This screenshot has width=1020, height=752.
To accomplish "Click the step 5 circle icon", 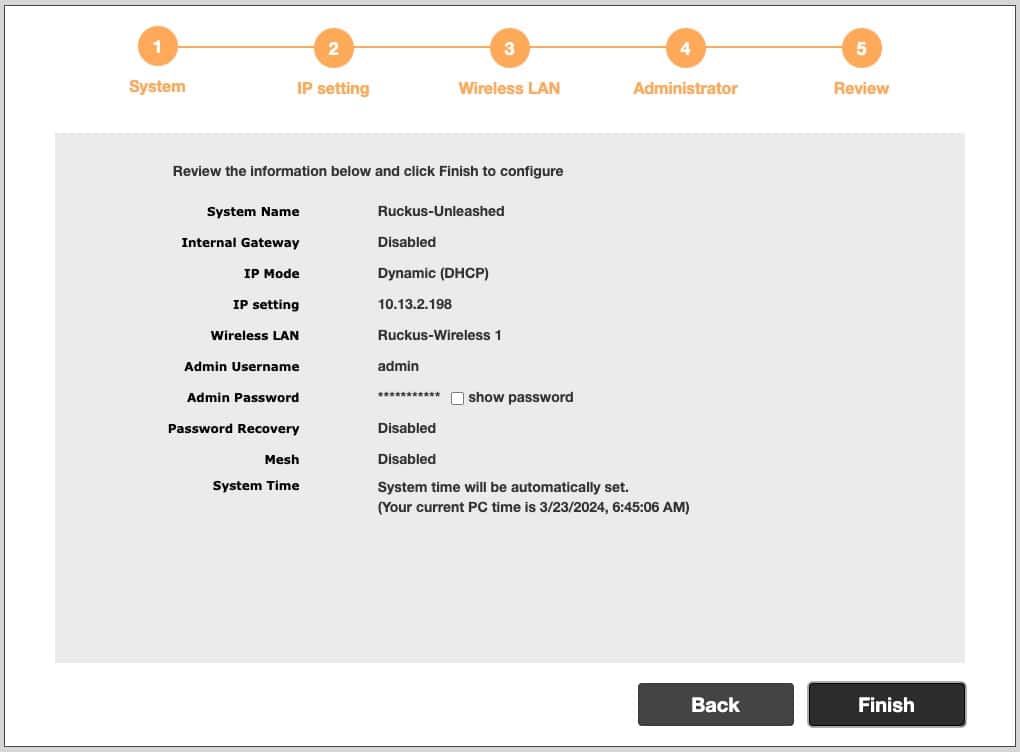I will [x=861, y=48].
